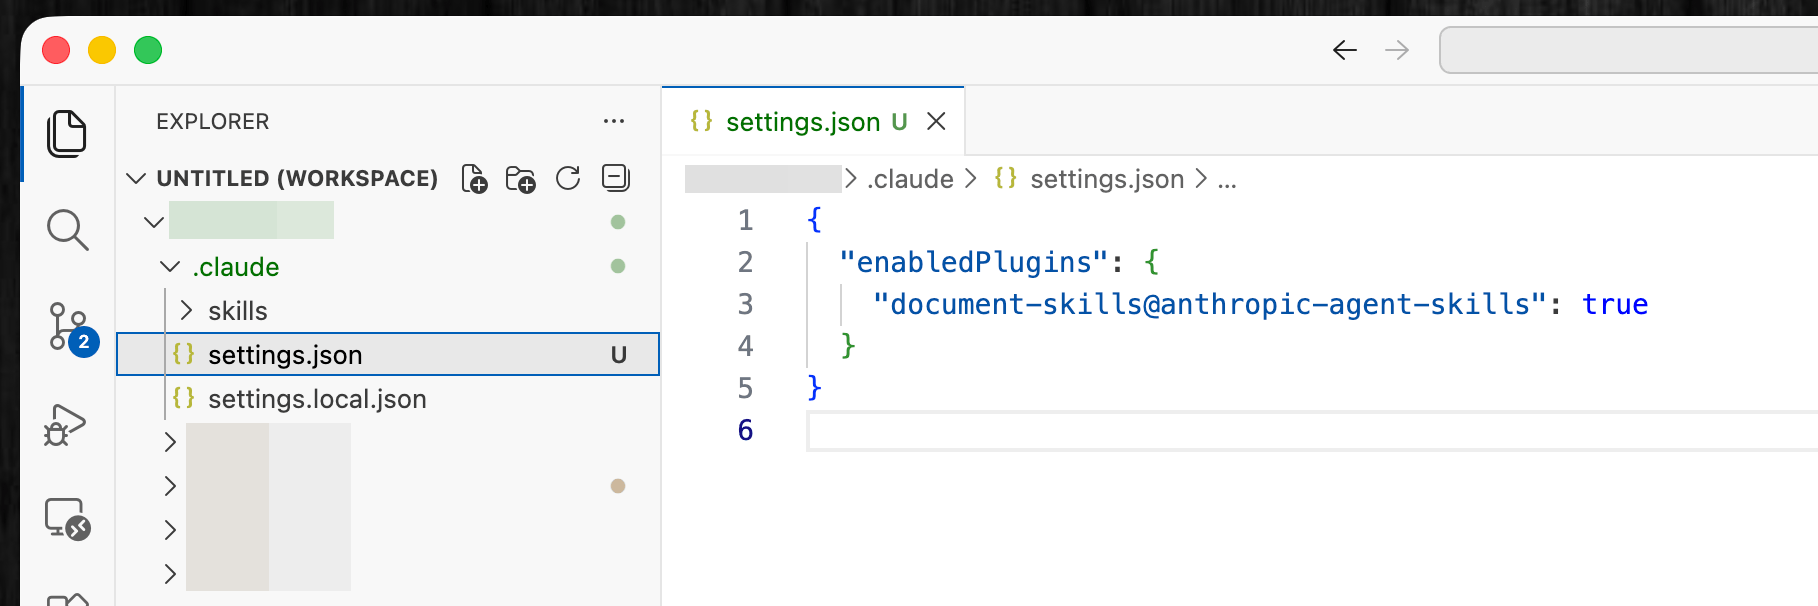This screenshot has height=606, width=1818.
Task: Open Source Control view with 2 changes
Action: [69, 327]
